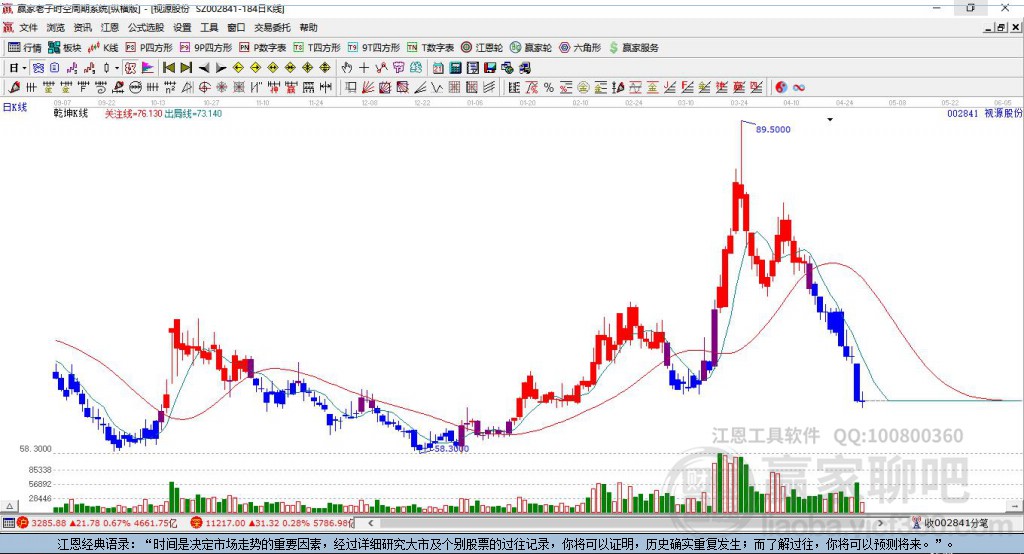
Task: Click the 日K线 period label
Action: [15, 107]
